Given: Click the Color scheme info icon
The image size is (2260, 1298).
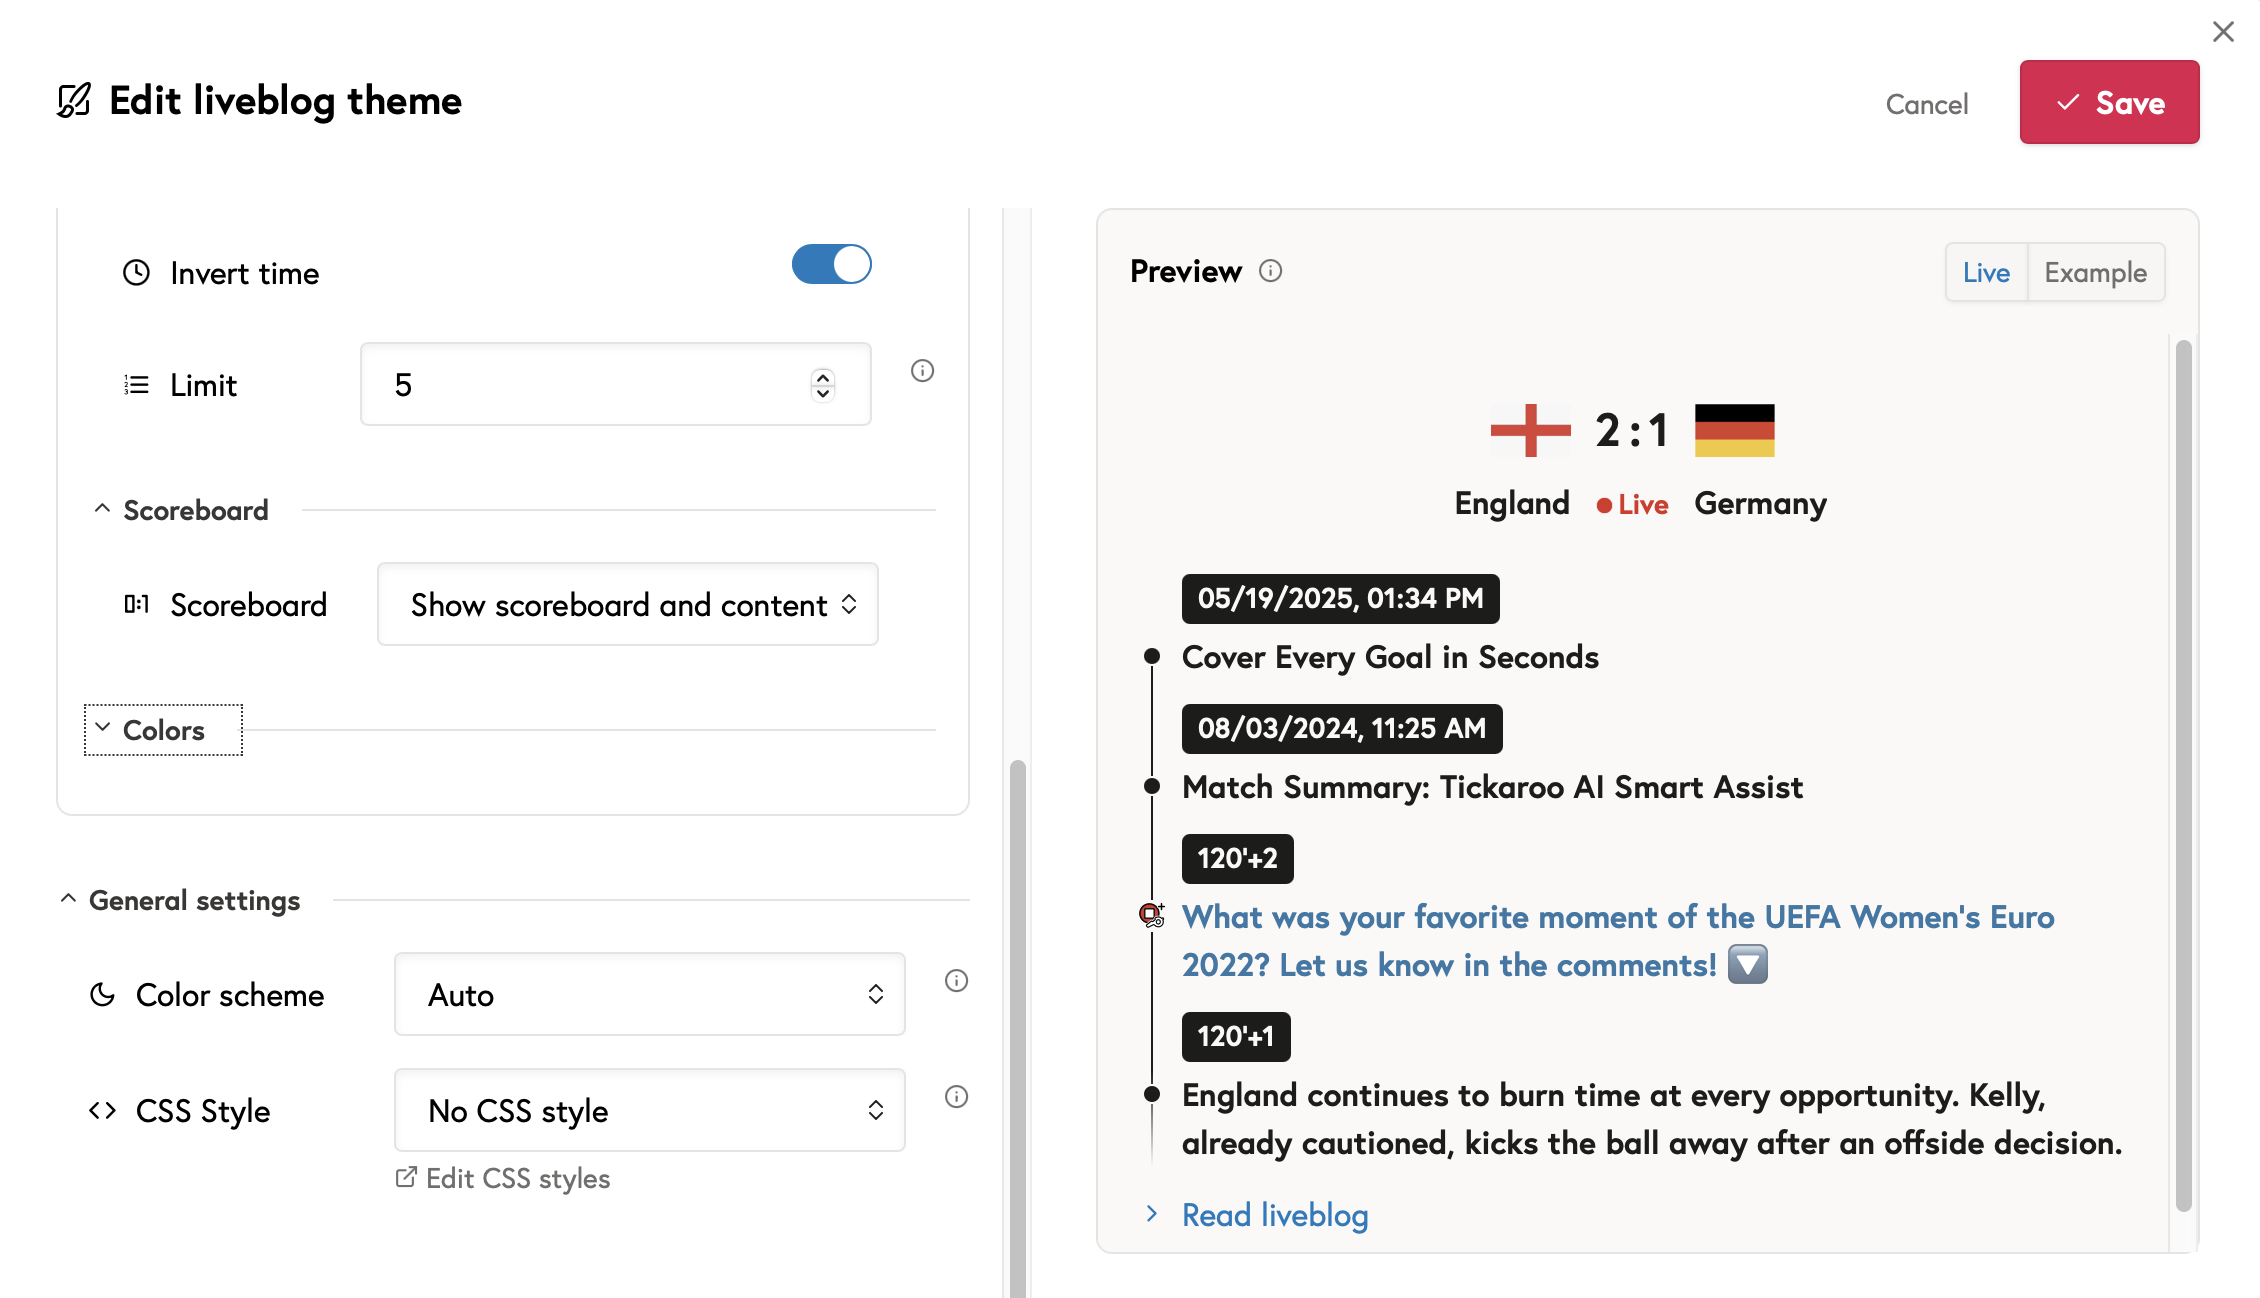Looking at the screenshot, I should pos(956,981).
